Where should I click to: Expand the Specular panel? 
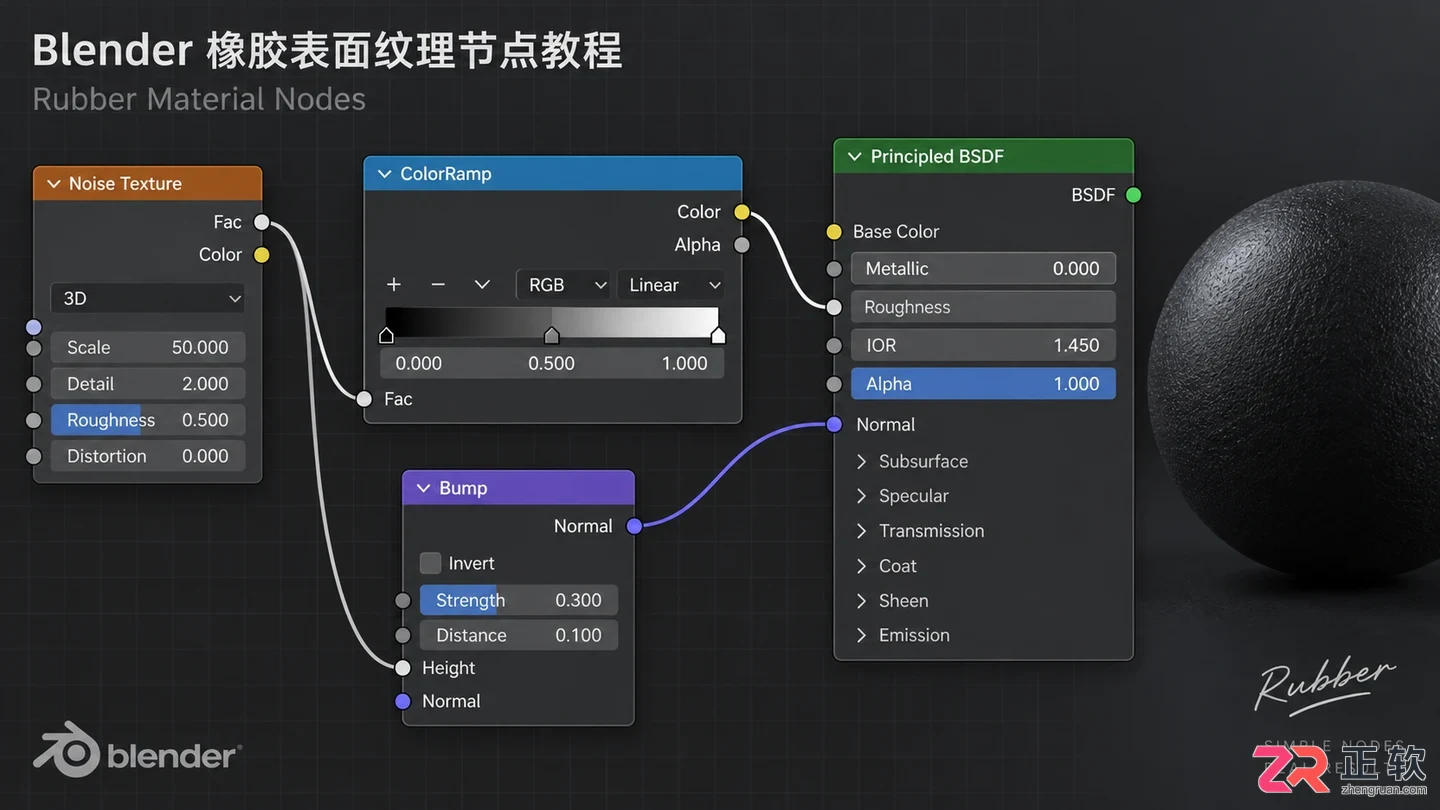click(x=861, y=496)
